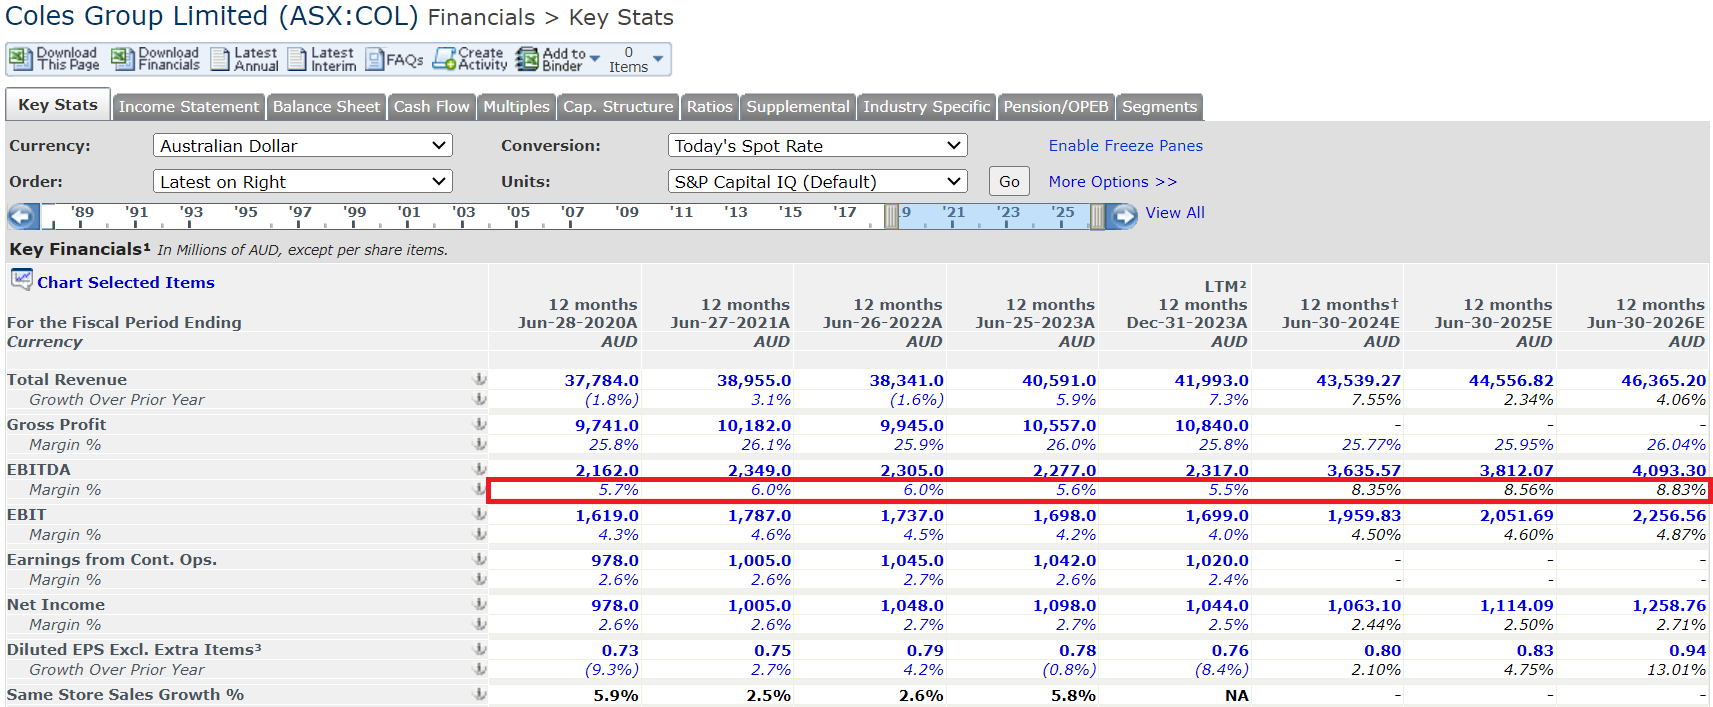Click the '05 year marker on the timeline

pos(518,213)
